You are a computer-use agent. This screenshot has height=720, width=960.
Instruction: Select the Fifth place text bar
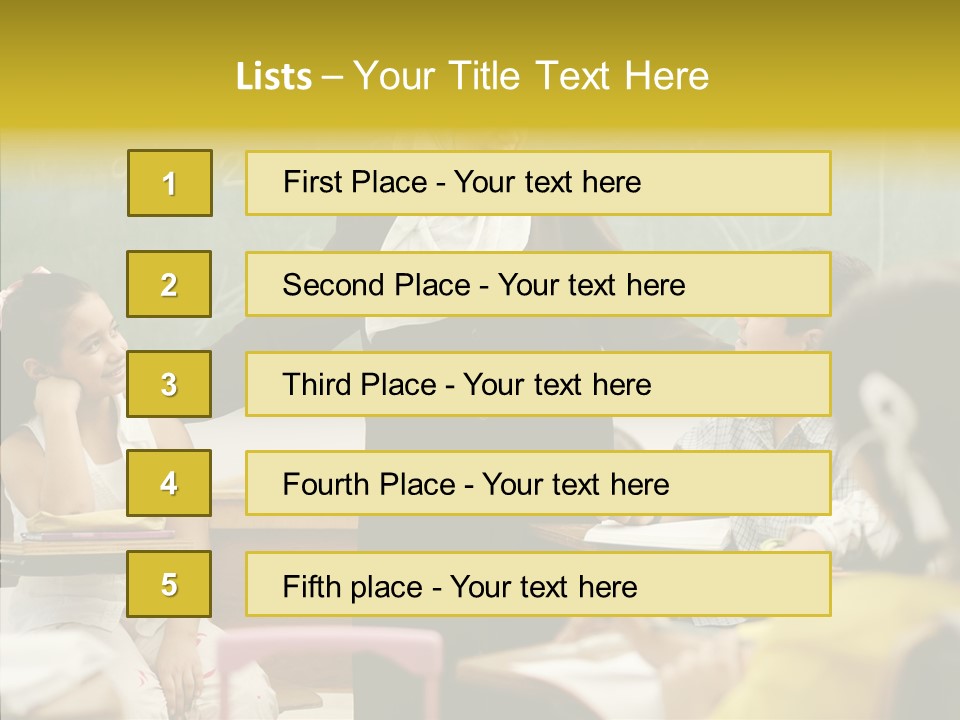pyautogui.click(x=538, y=584)
